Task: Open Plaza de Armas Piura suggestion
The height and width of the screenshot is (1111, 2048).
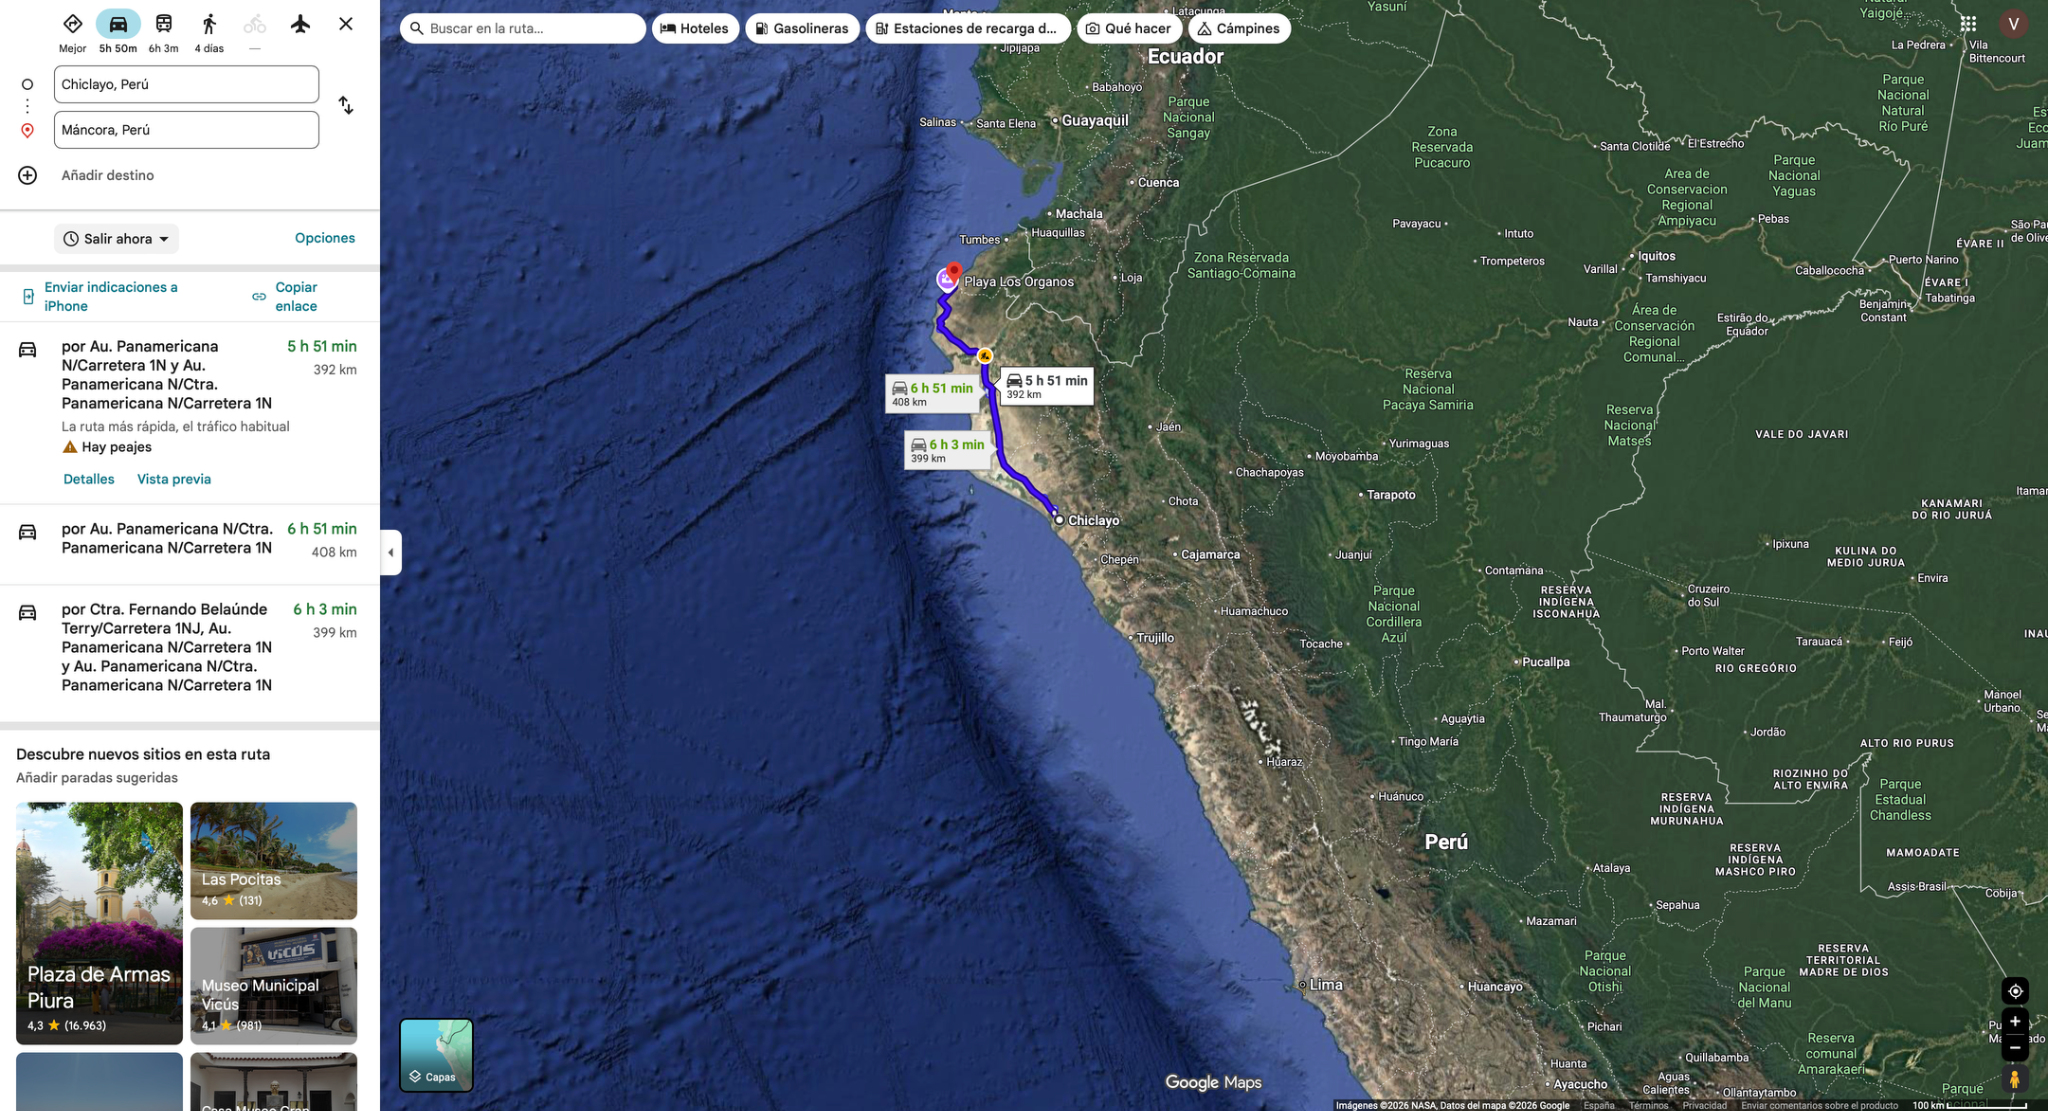Action: (x=99, y=923)
